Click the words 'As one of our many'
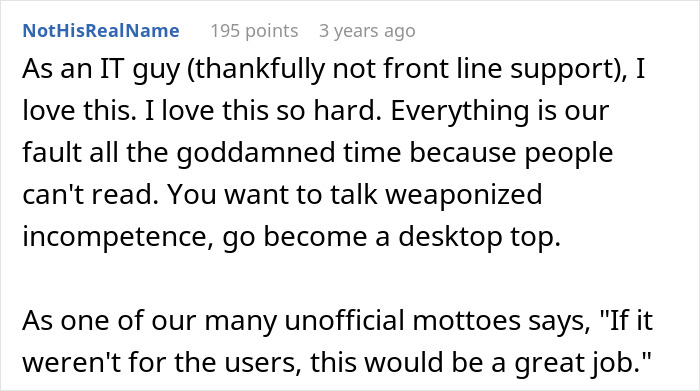The height and width of the screenshot is (391, 700). tap(149, 320)
